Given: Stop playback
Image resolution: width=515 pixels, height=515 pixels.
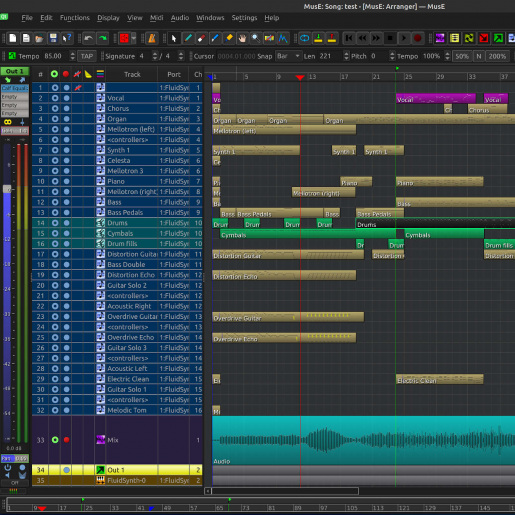Looking at the screenshot, I should coord(390,38).
